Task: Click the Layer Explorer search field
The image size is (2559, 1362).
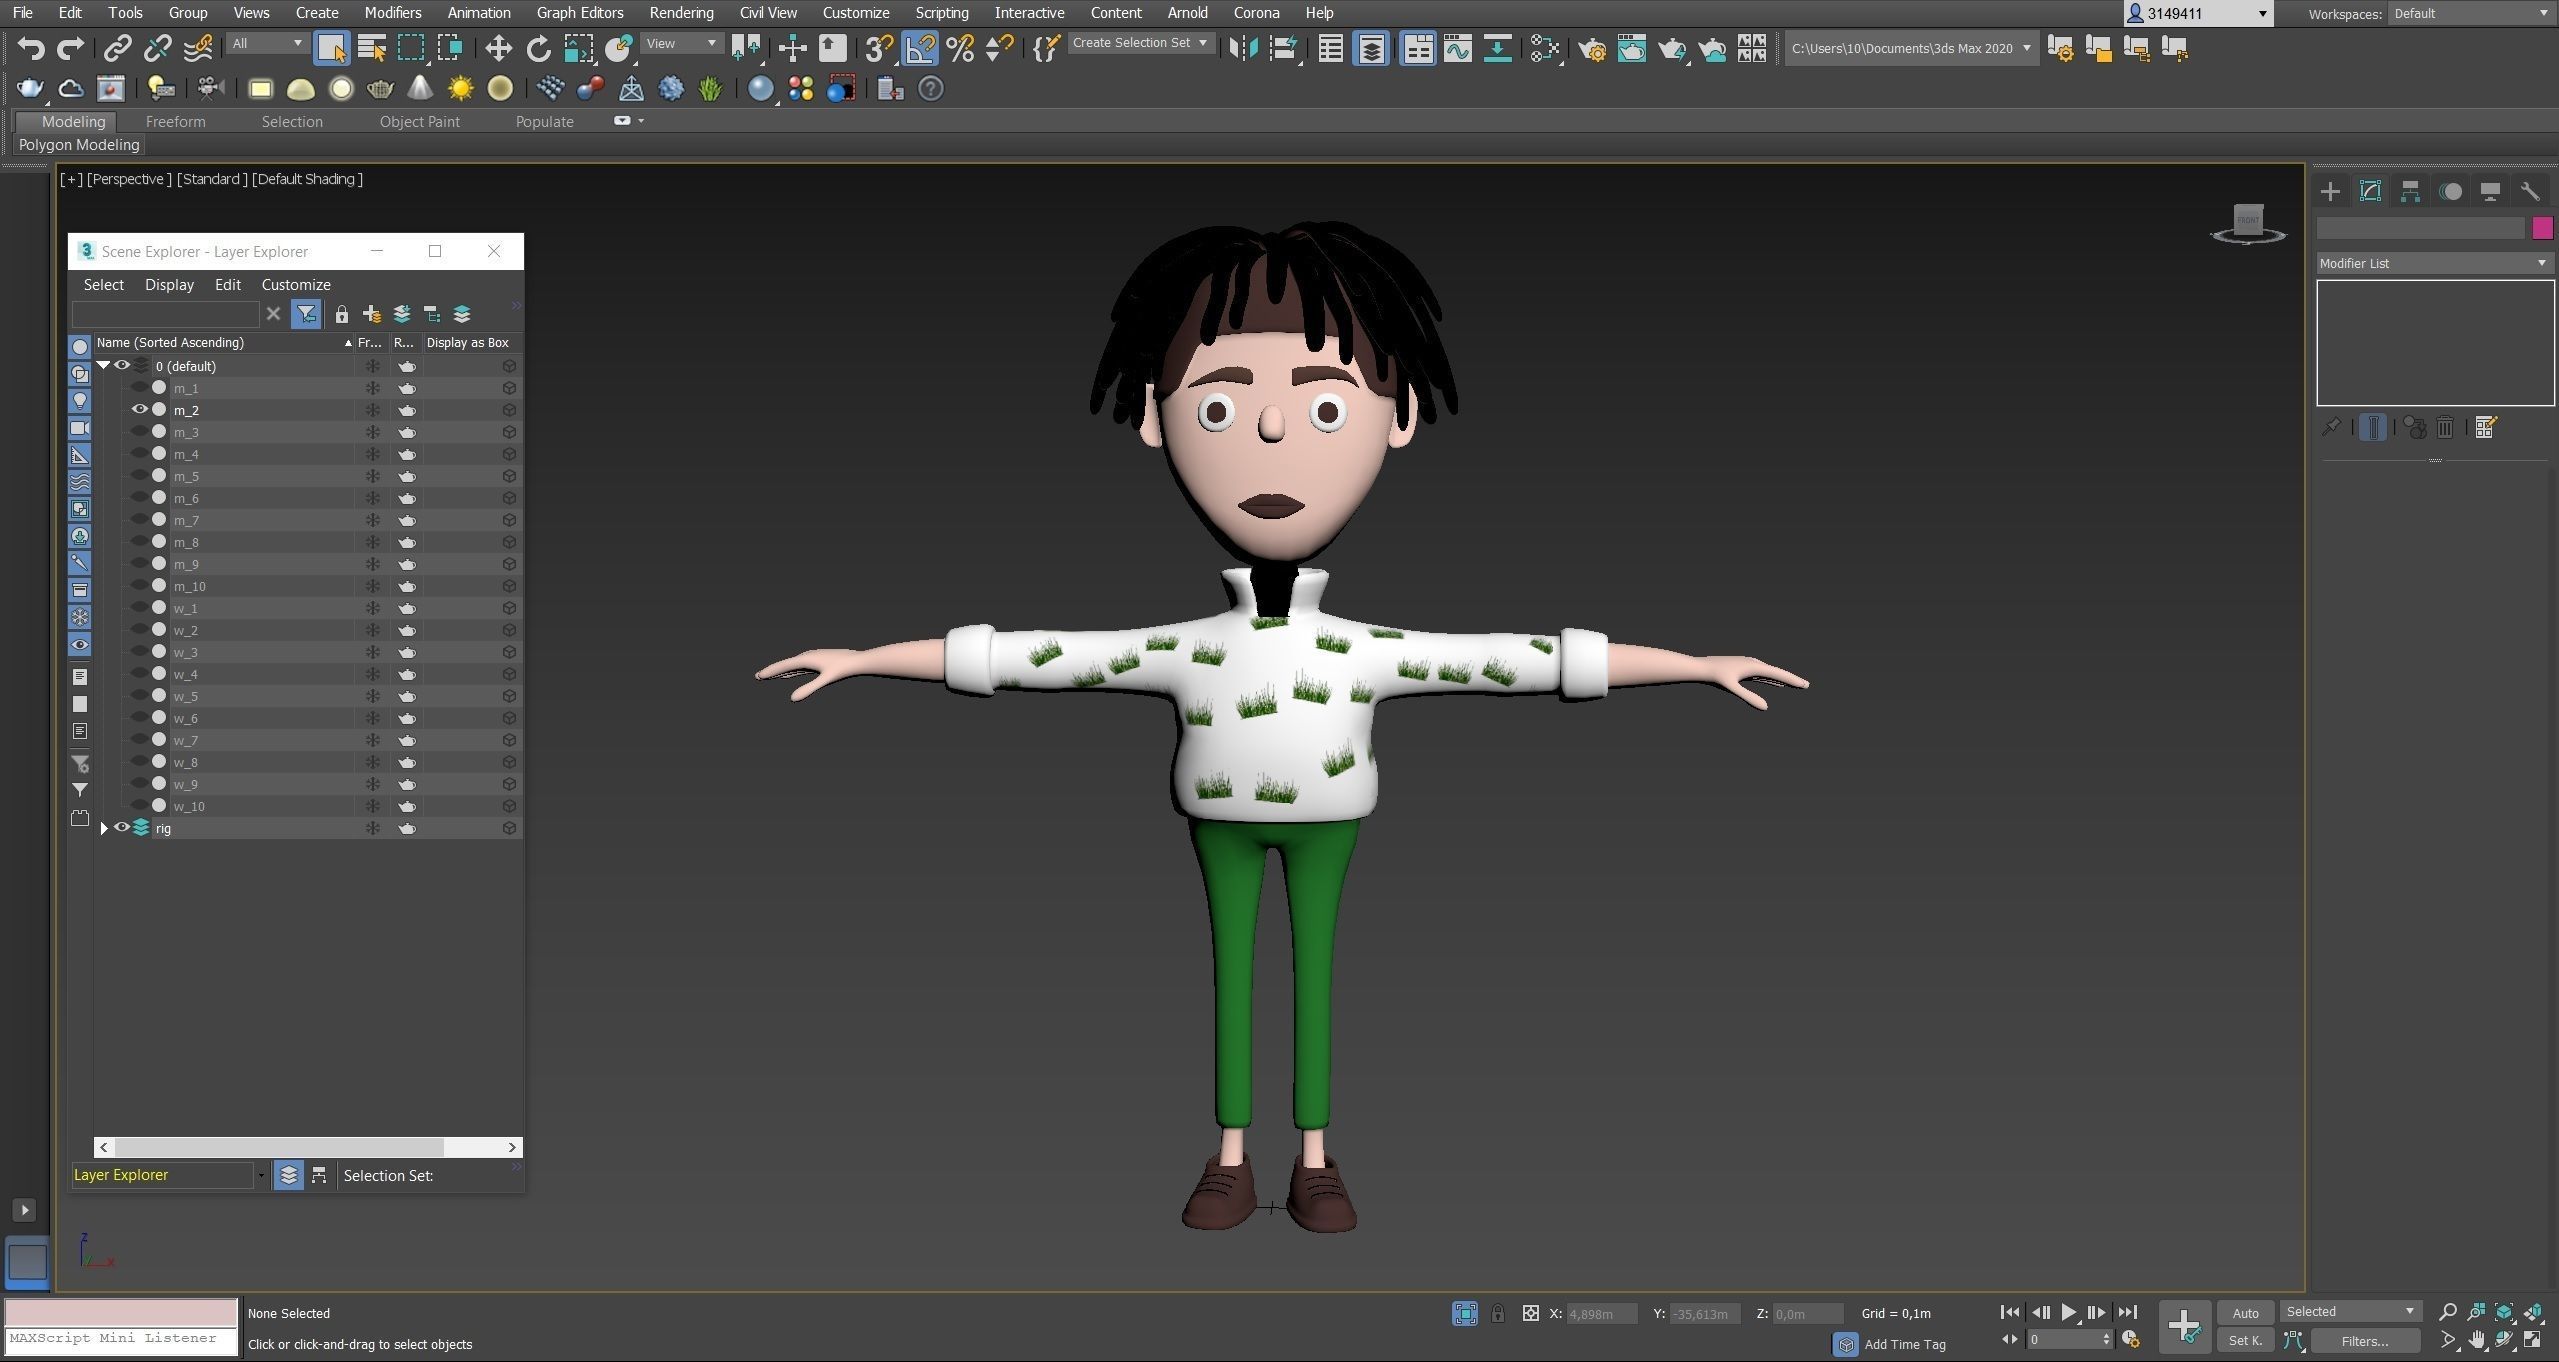Action: pyautogui.click(x=166, y=314)
